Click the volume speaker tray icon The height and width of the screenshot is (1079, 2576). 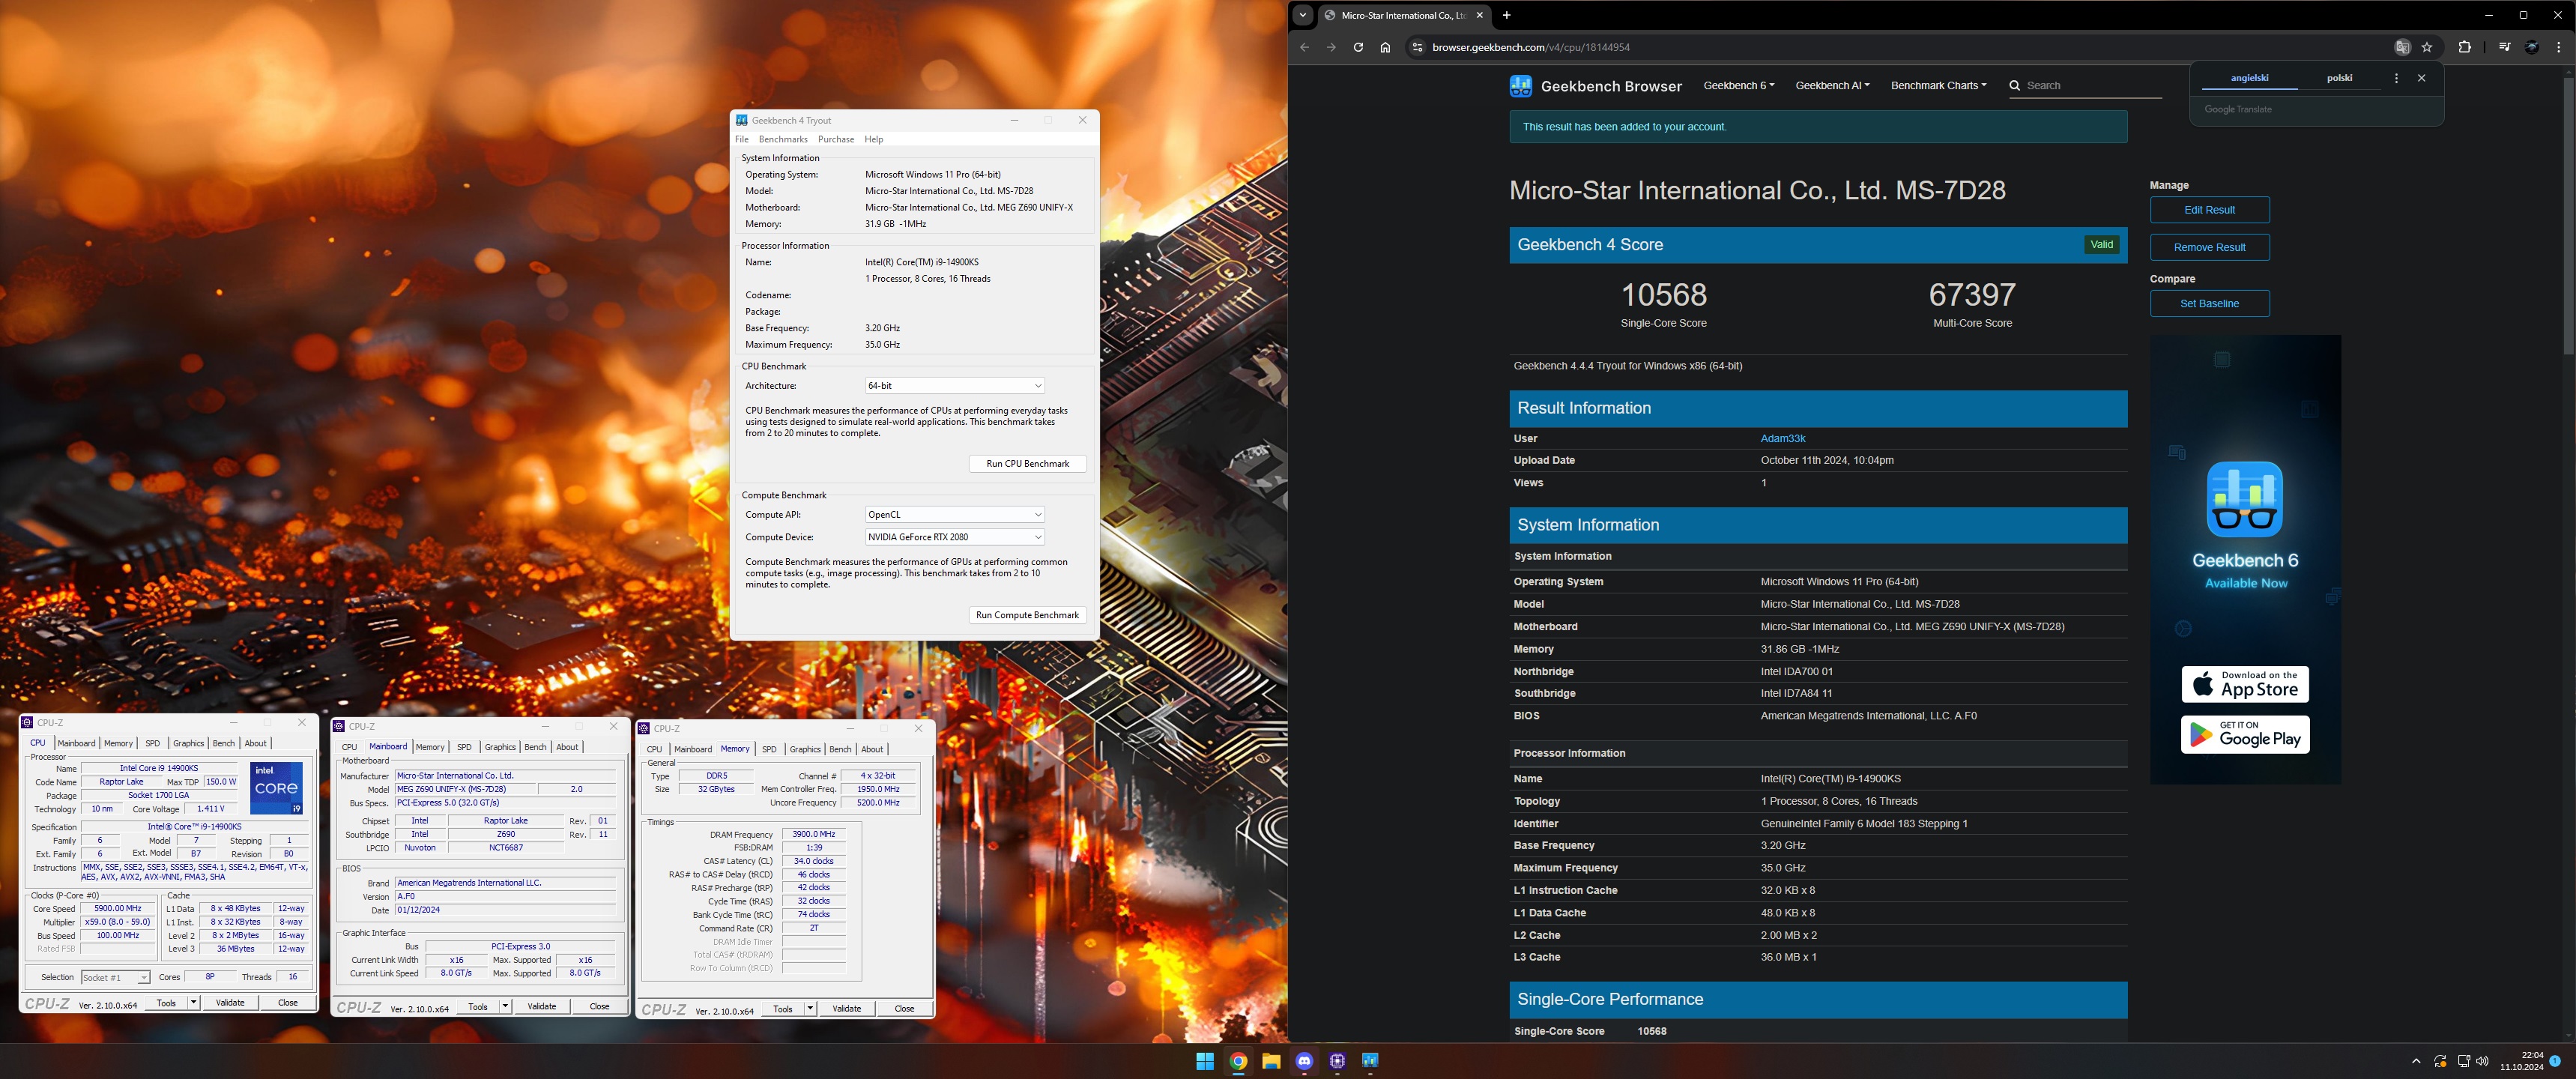click(x=2482, y=1061)
